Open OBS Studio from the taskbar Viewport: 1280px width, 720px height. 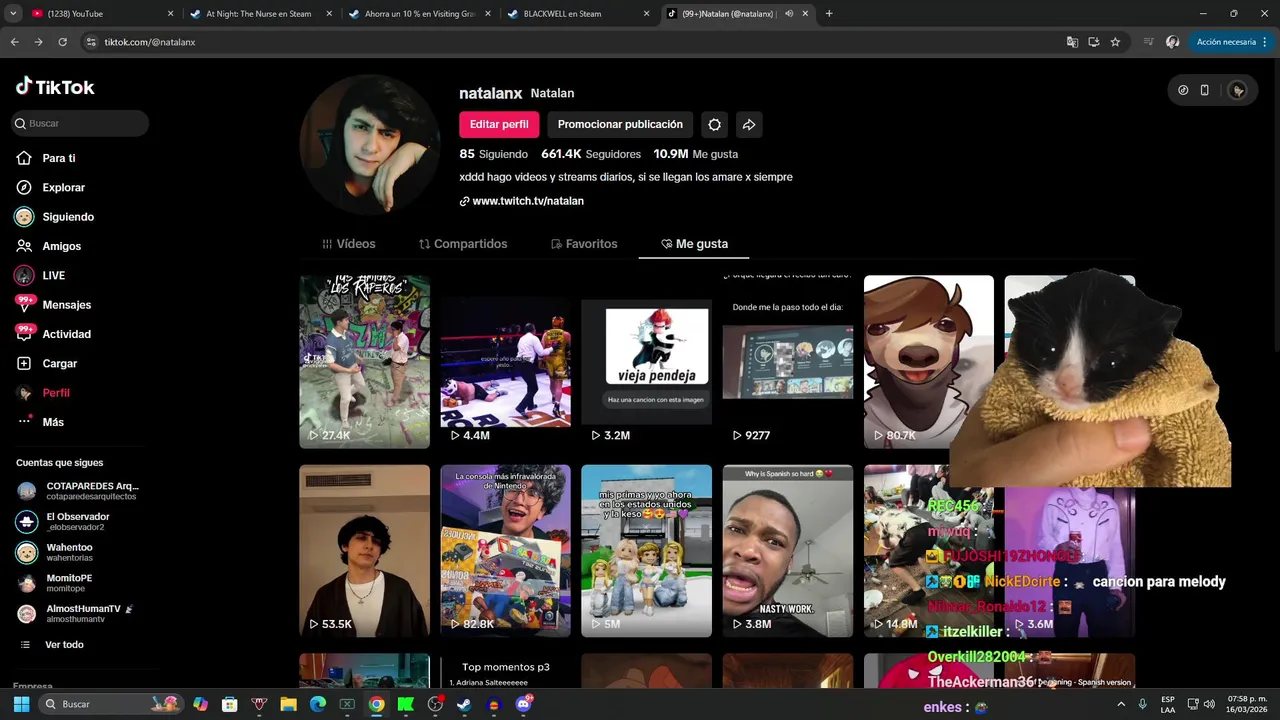pos(435,704)
